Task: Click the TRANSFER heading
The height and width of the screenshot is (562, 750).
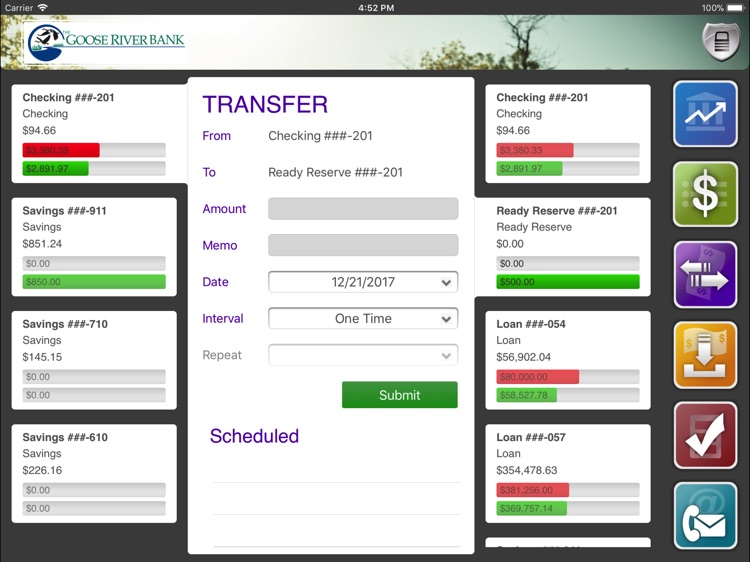Action: tap(265, 104)
